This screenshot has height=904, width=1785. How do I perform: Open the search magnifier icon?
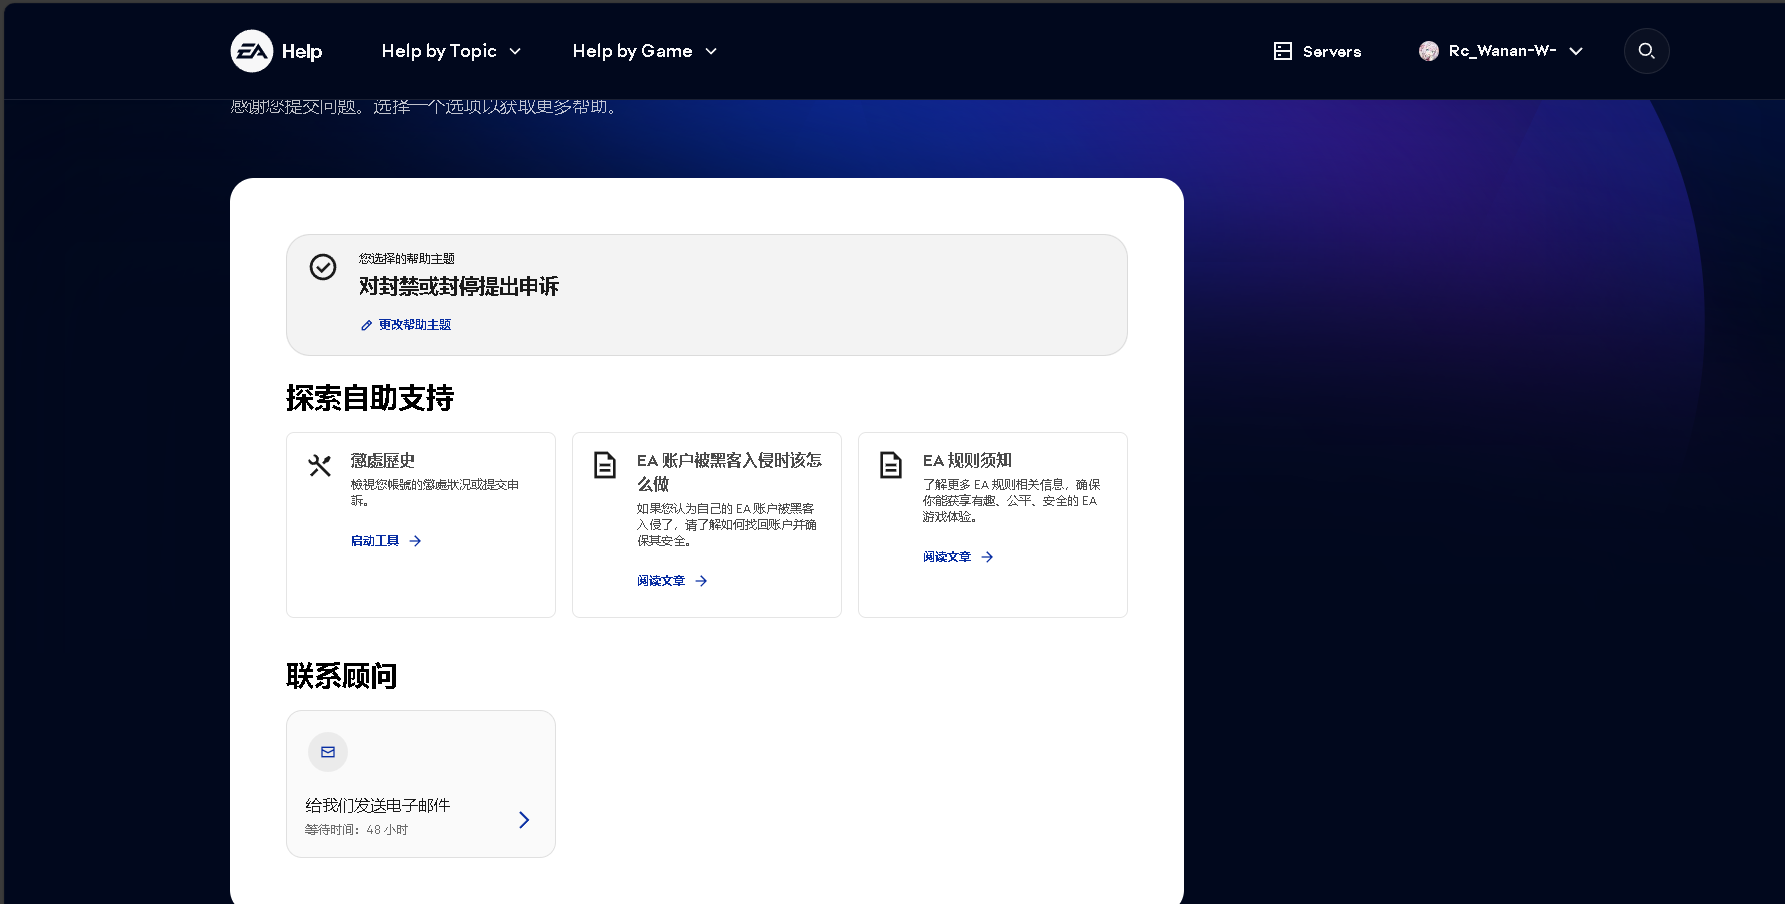tap(1646, 51)
